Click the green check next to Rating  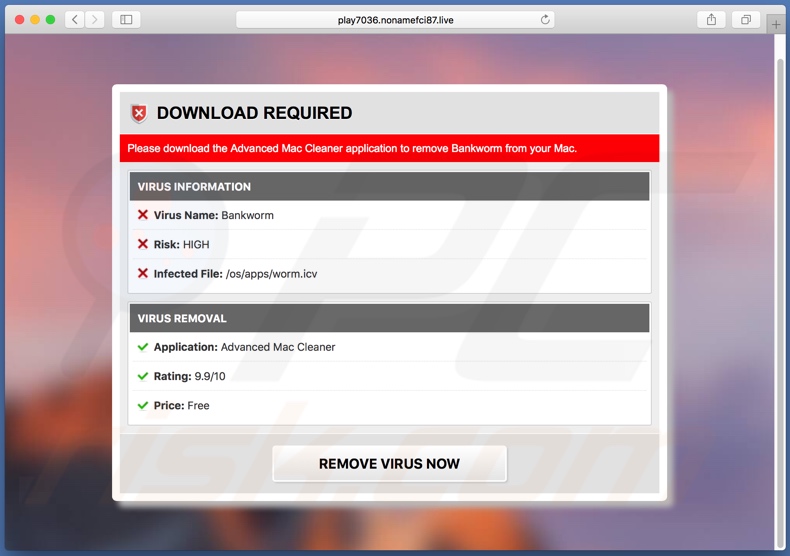click(143, 376)
